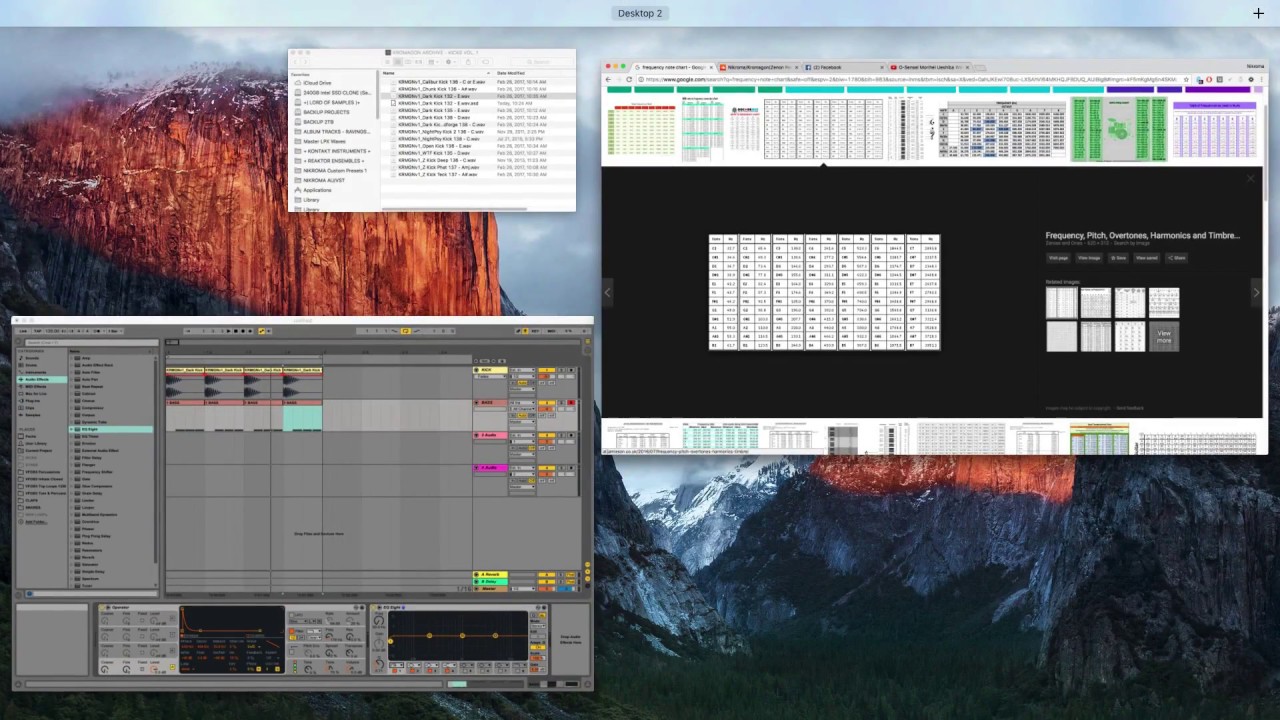Viewport: 1280px width, 720px height.
Task: Click Finder Date Modified column header
Action: click(511, 73)
